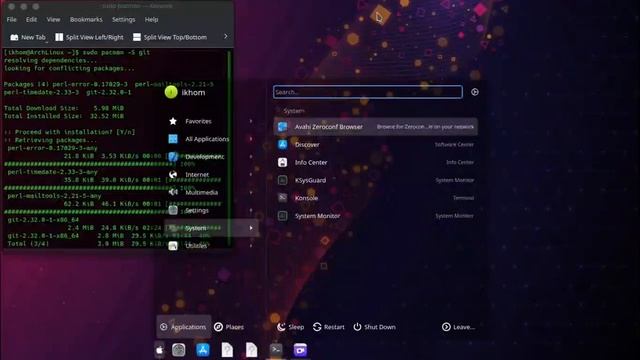
Task: Select the Favorites category star icon
Action: tap(173, 121)
